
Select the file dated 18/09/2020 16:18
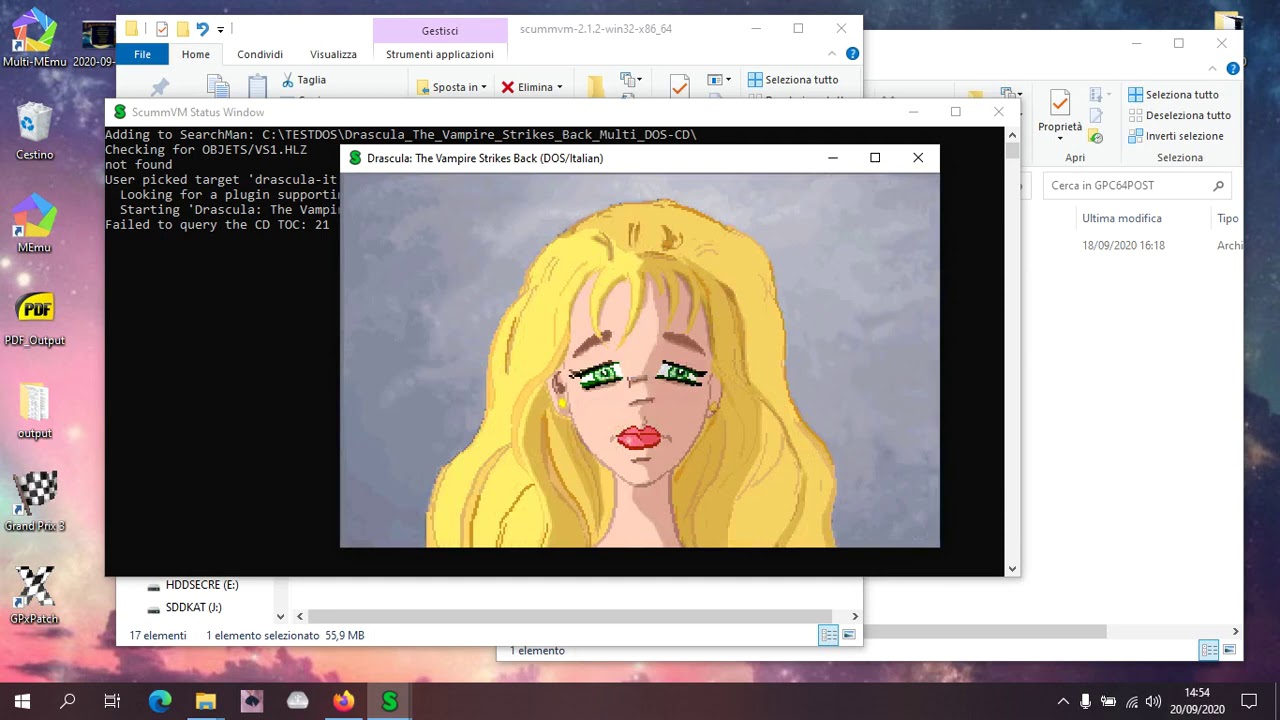pos(1123,245)
